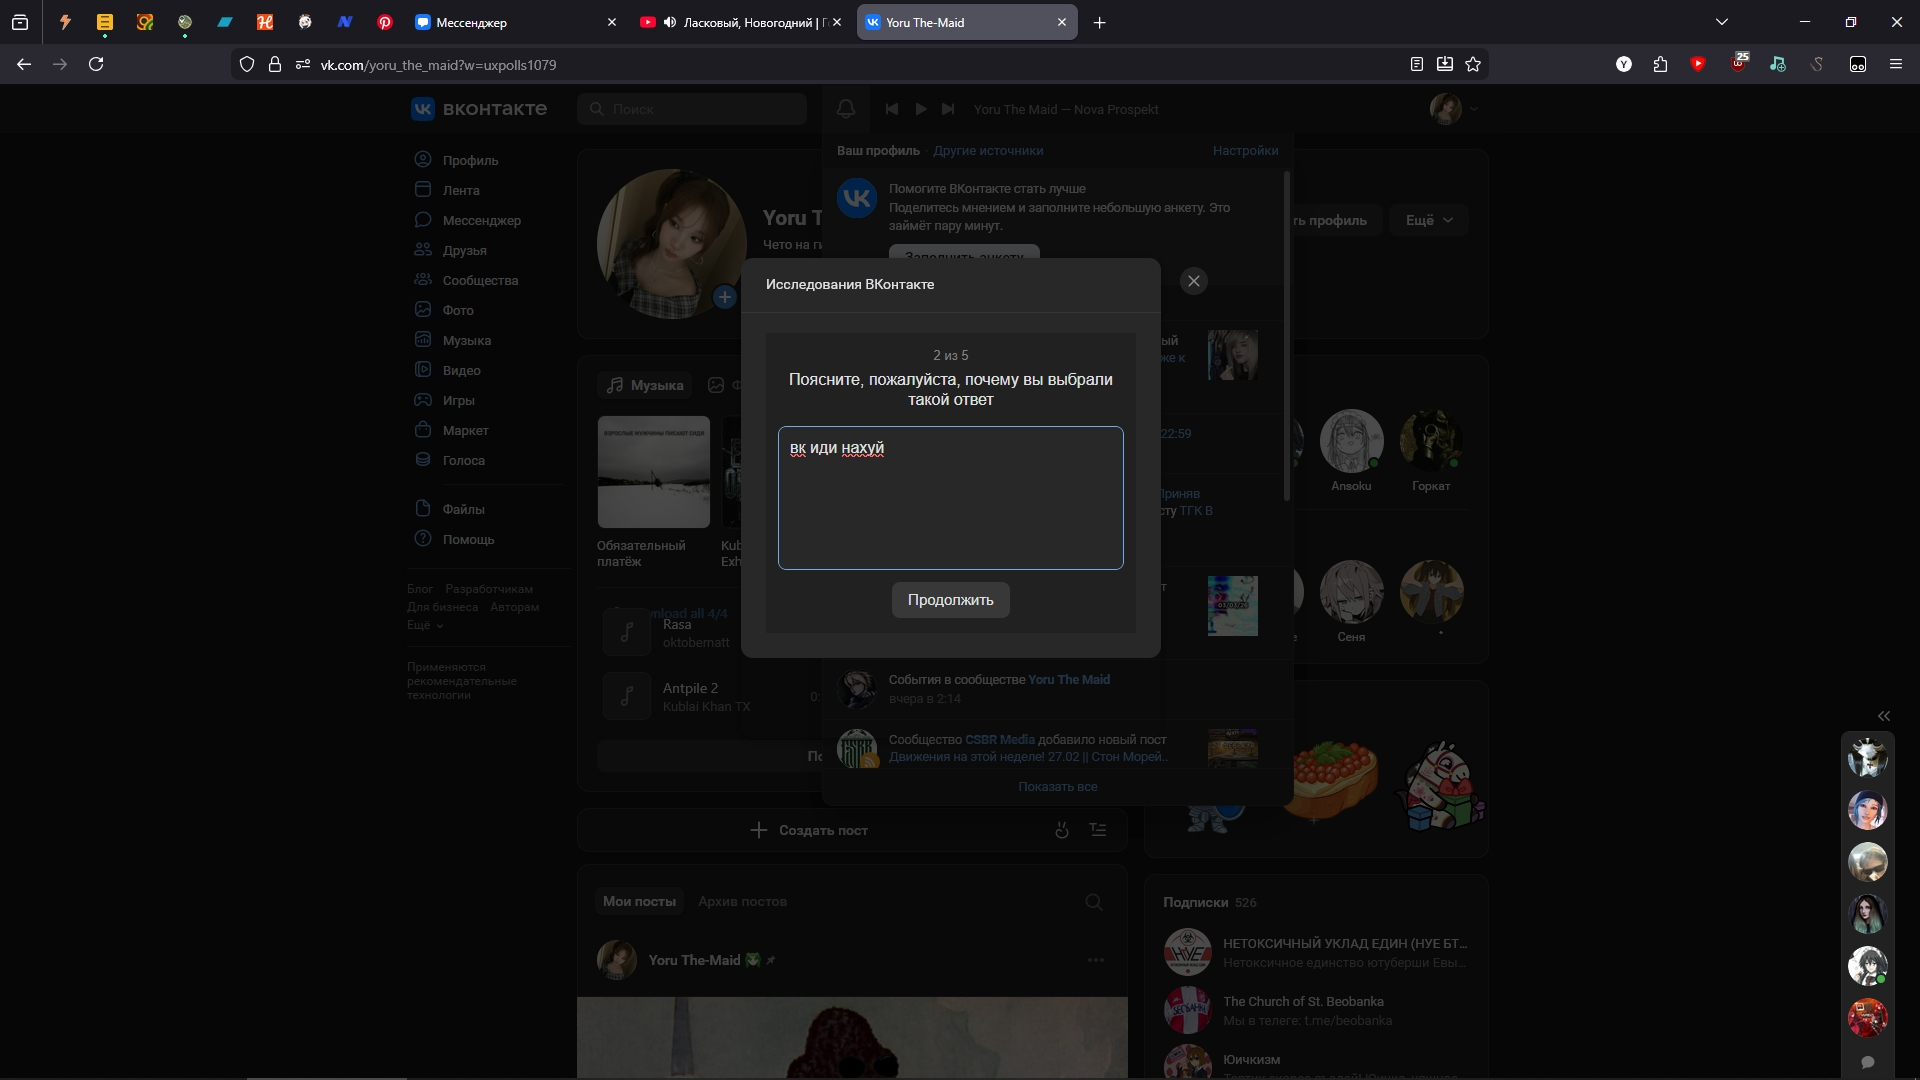1920x1080 pixels.
Task: Collapse the chat sidebar double-chevron
Action: click(x=1884, y=716)
